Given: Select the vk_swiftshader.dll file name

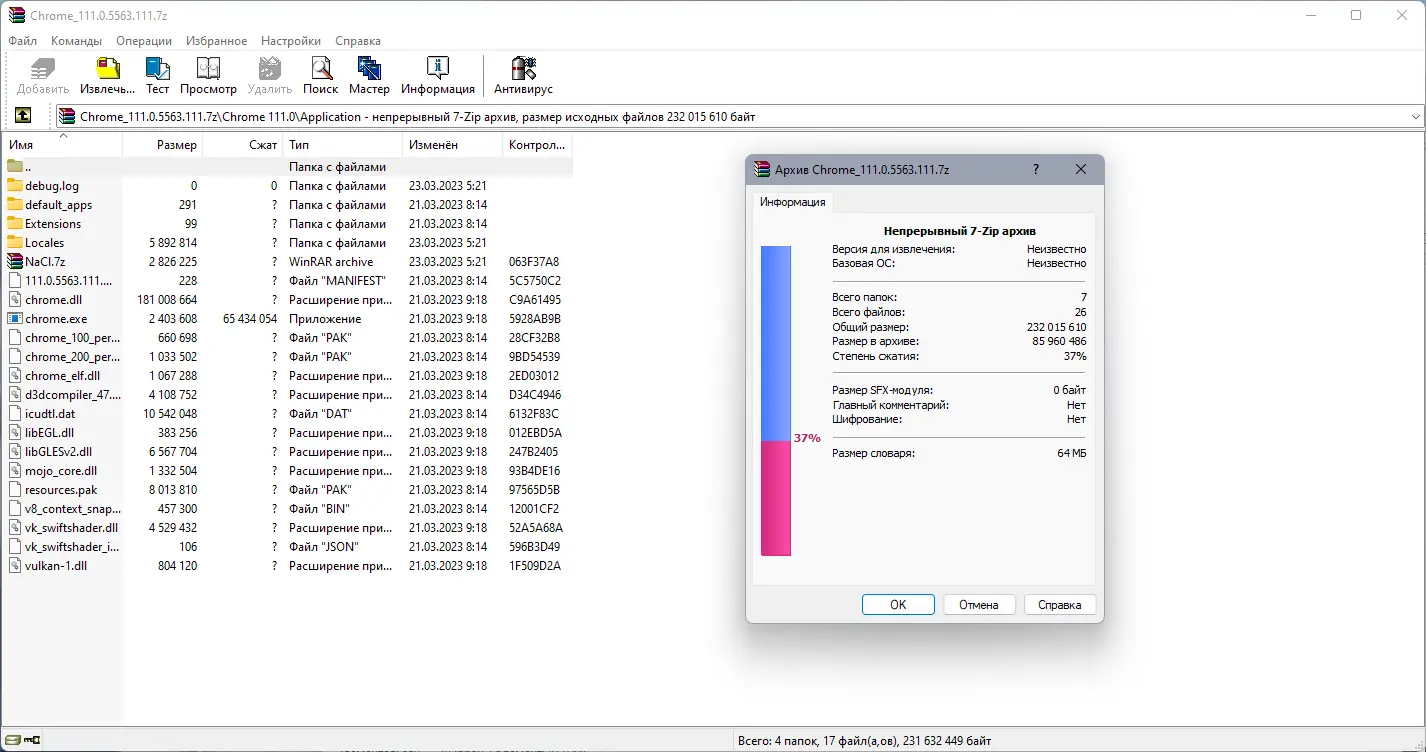Looking at the screenshot, I should (71, 528).
